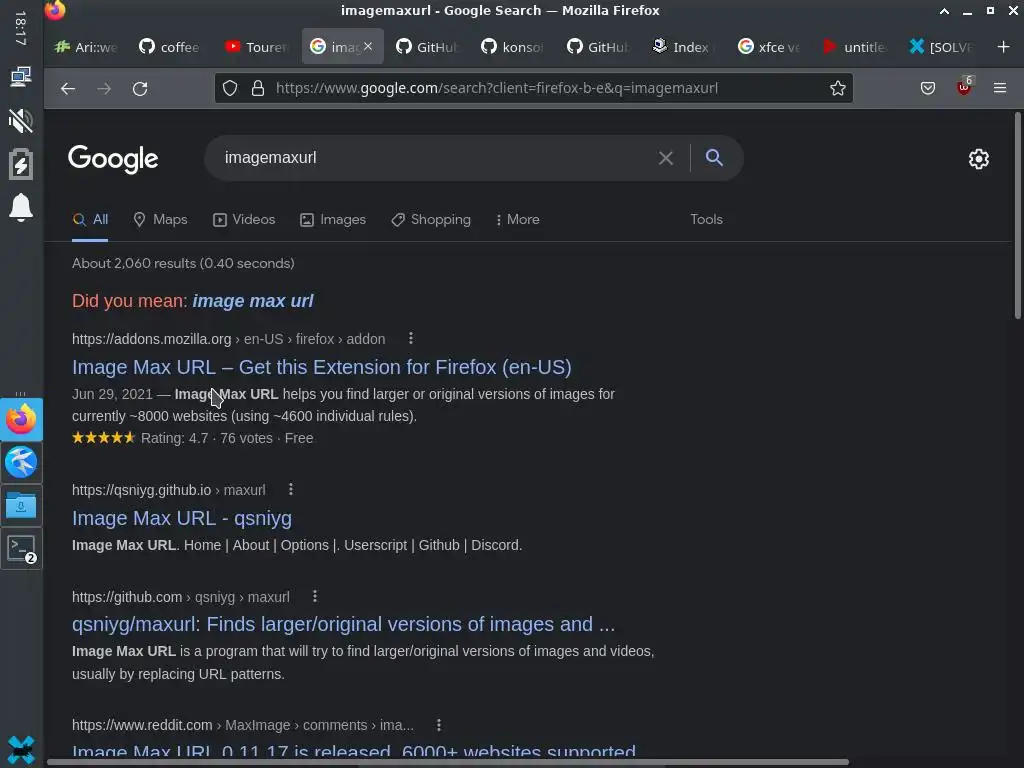
Task: Switch to the [SOLVE tab
Action: click(940, 47)
